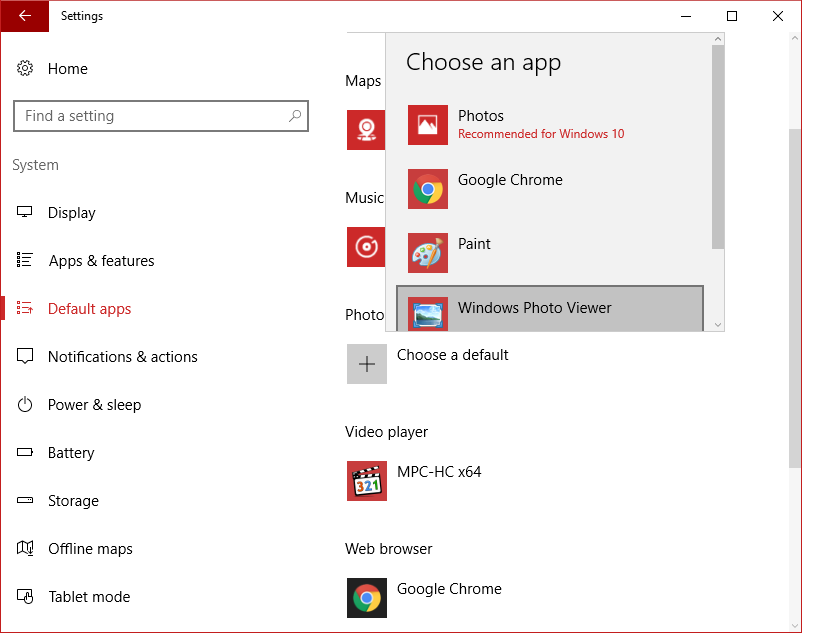Image resolution: width=819 pixels, height=633 pixels.
Task: Select the Storage settings page
Action: tap(73, 501)
